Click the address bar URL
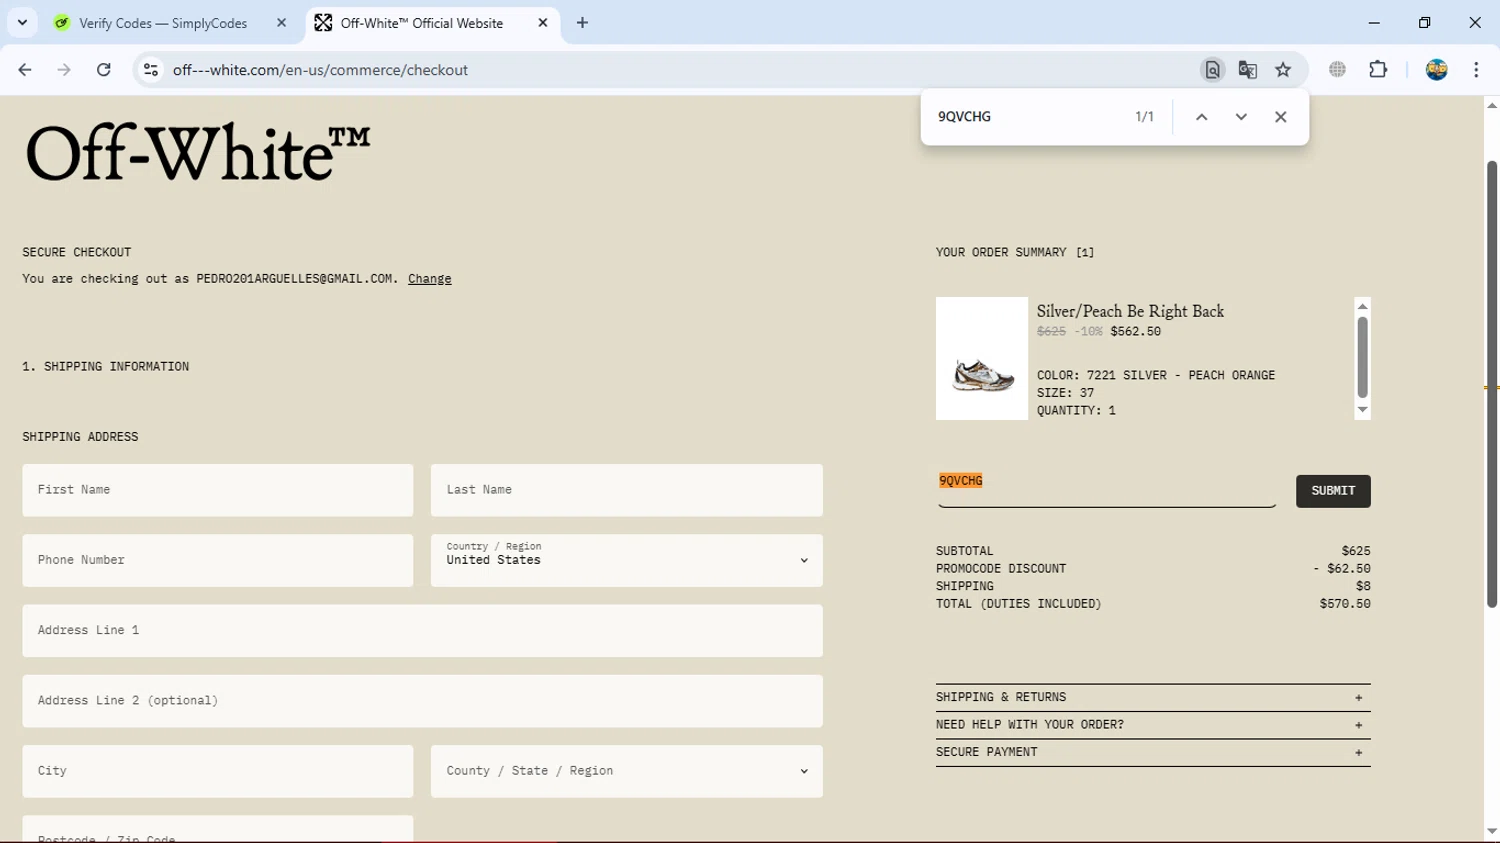This screenshot has width=1500, height=843. [x=320, y=70]
